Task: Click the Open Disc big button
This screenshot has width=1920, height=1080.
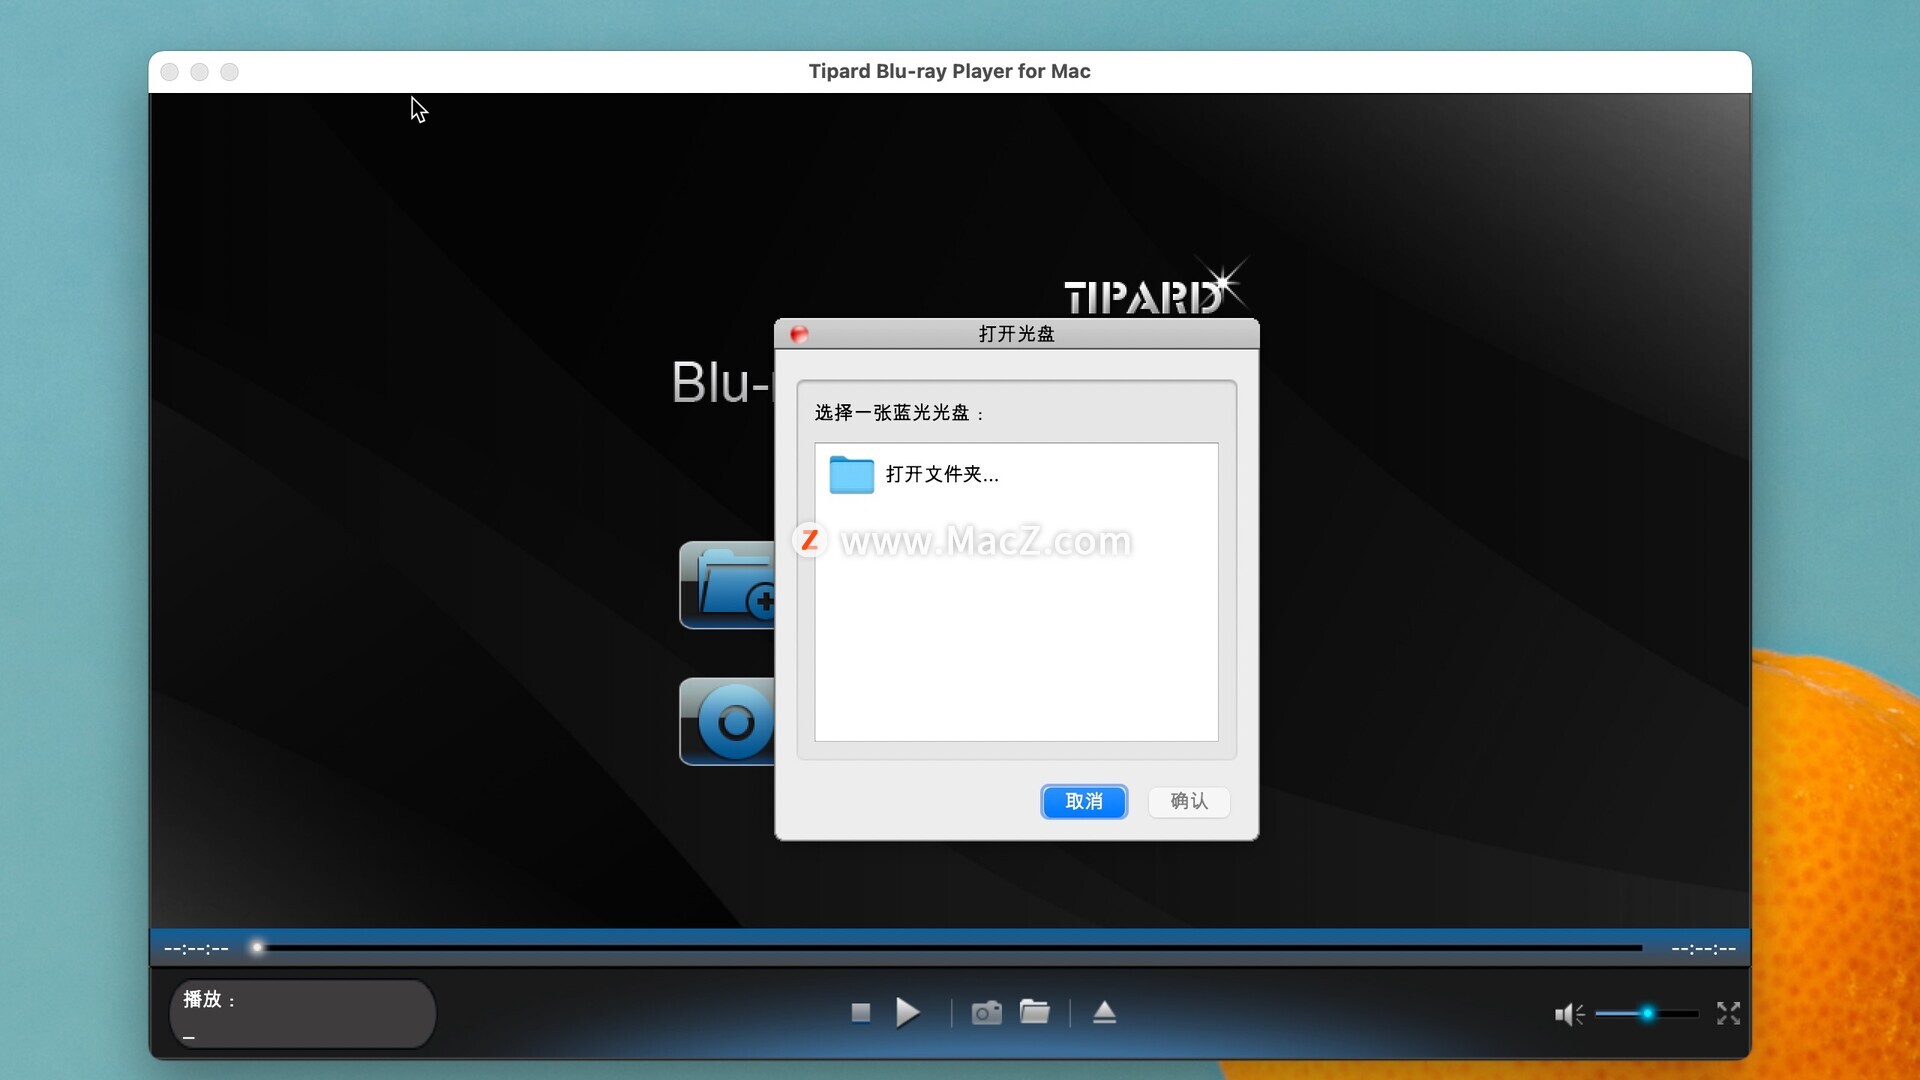Action: (x=727, y=721)
